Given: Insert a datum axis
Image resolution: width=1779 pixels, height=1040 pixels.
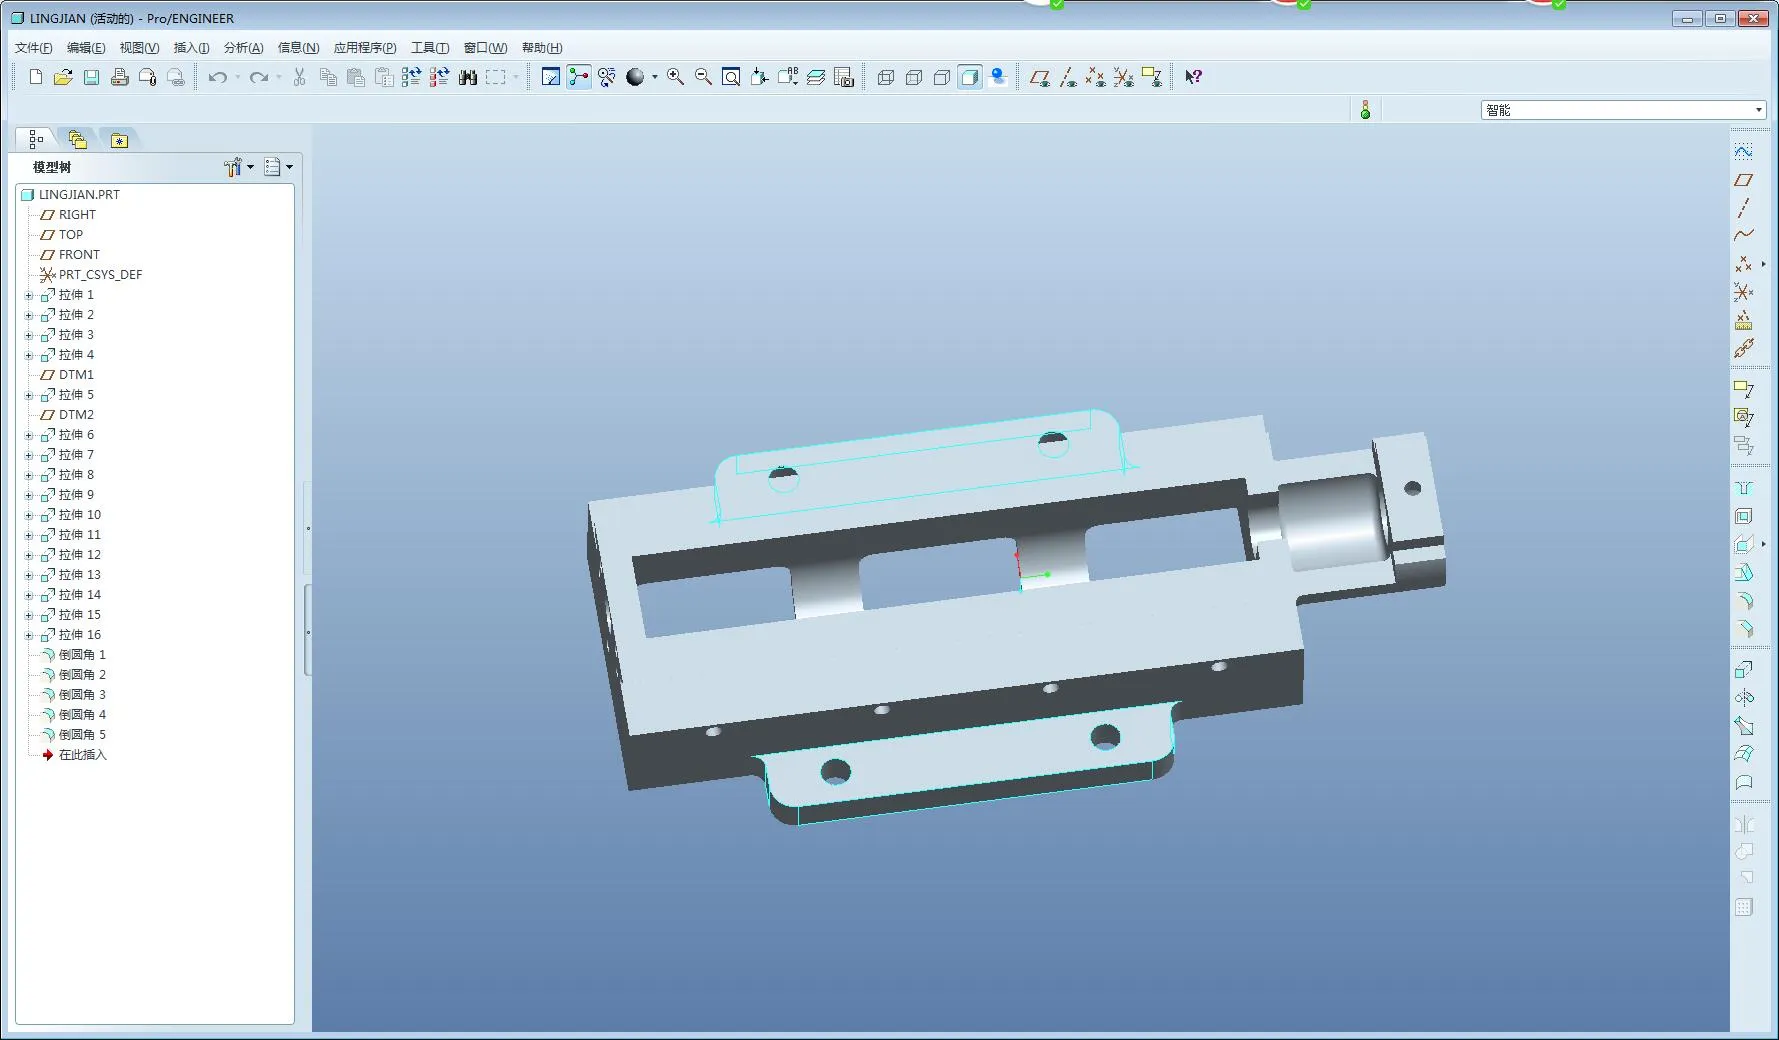Looking at the screenshot, I should click(1743, 208).
